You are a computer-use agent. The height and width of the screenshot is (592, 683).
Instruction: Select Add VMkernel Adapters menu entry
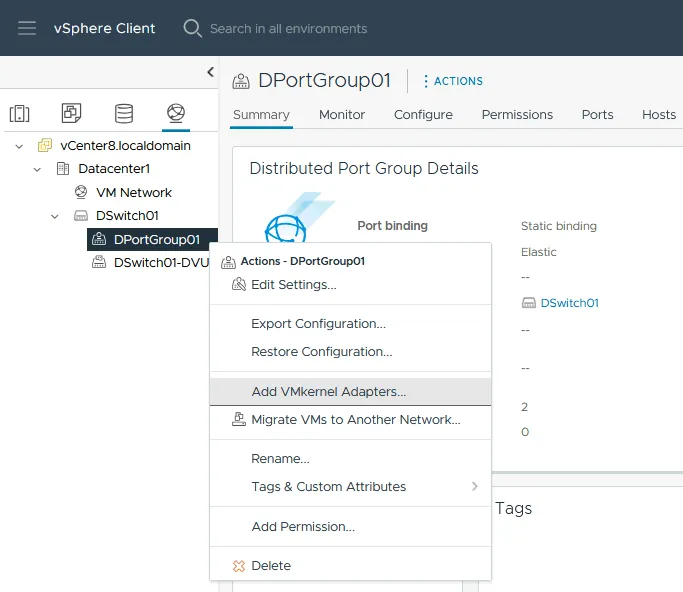351,392
